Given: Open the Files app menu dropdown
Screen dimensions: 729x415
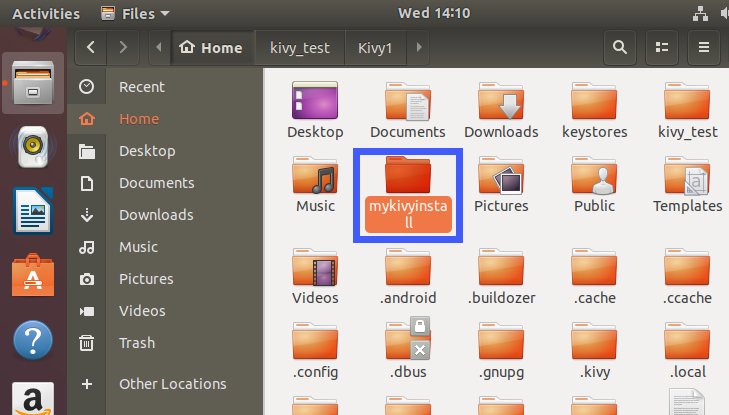Looking at the screenshot, I should click(x=135, y=13).
